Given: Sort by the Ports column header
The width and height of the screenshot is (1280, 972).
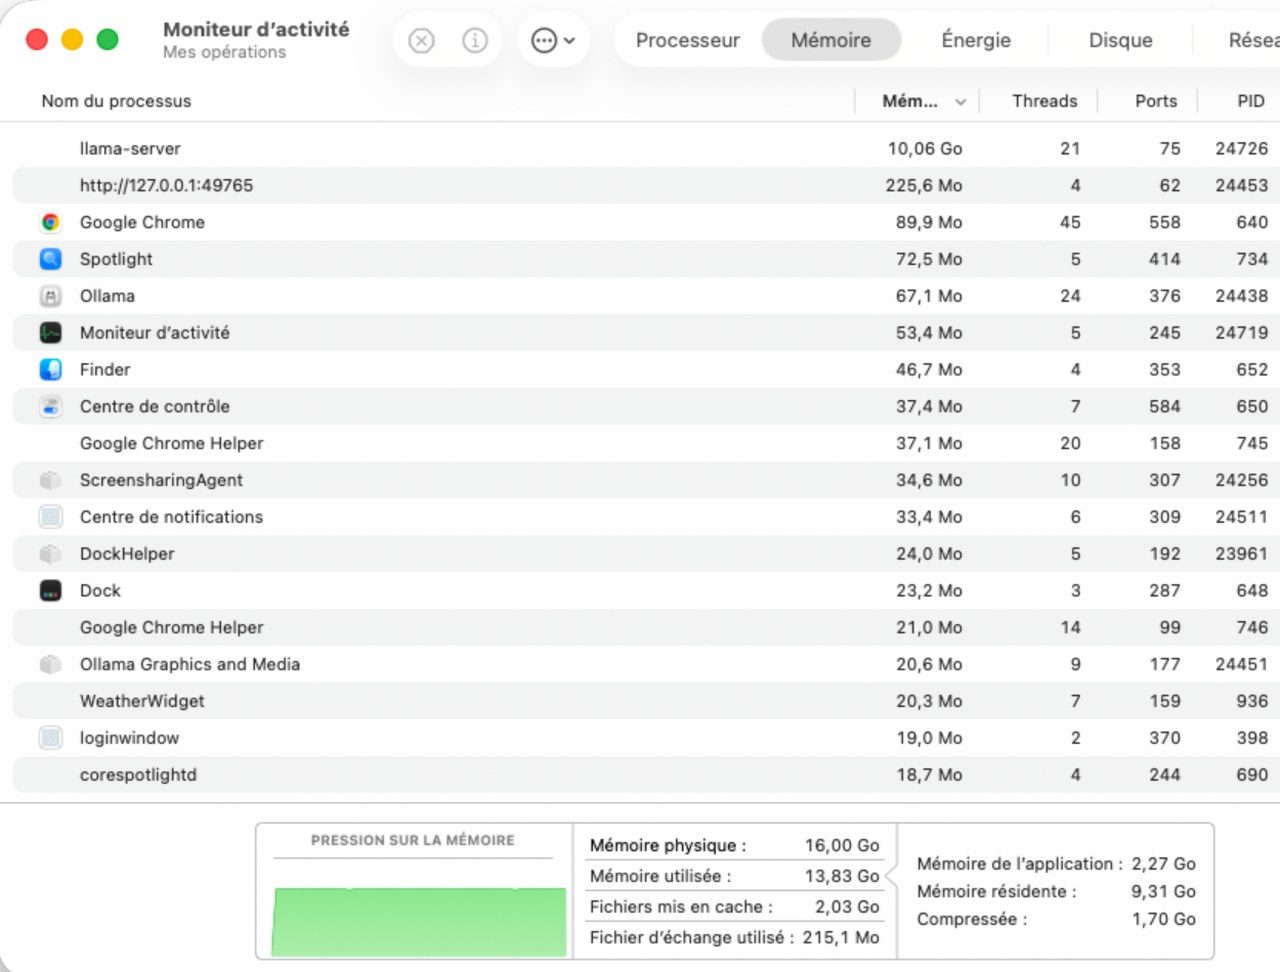Looking at the screenshot, I should point(1156,101).
